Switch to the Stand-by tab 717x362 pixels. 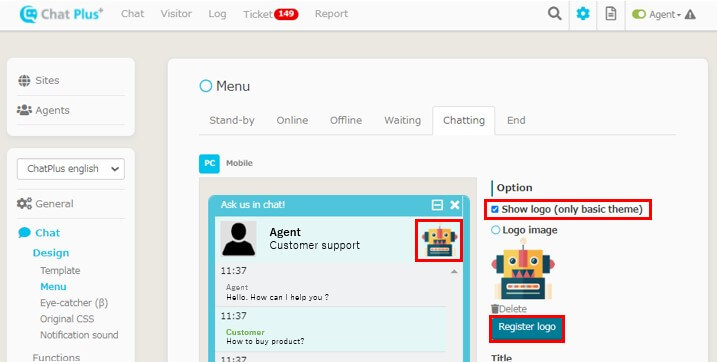point(232,120)
